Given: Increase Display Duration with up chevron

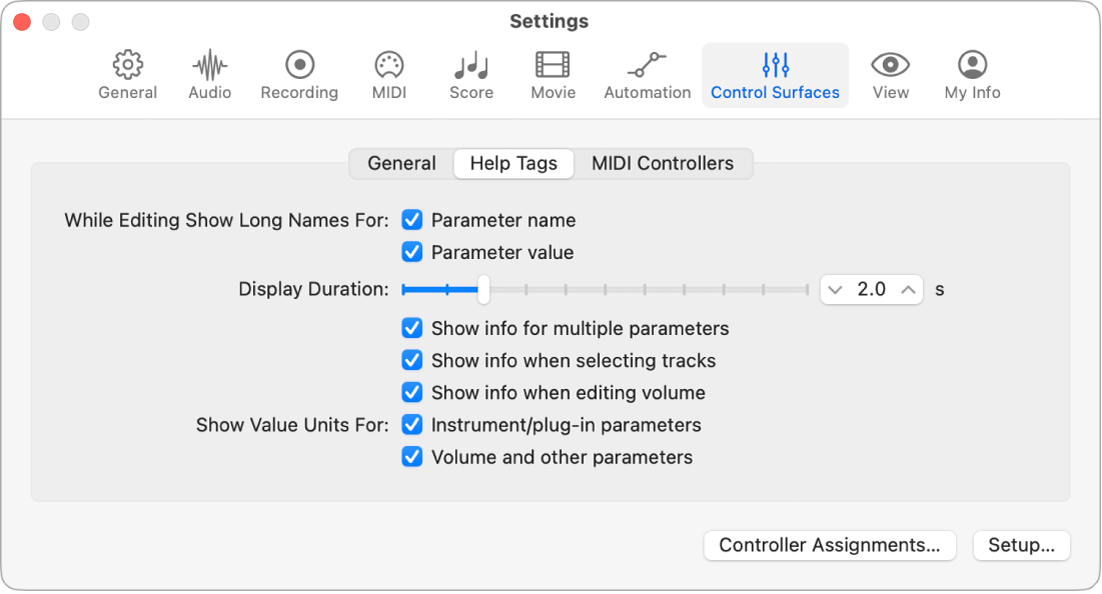Looking at the screenshot, I should (x=907, y=290).
